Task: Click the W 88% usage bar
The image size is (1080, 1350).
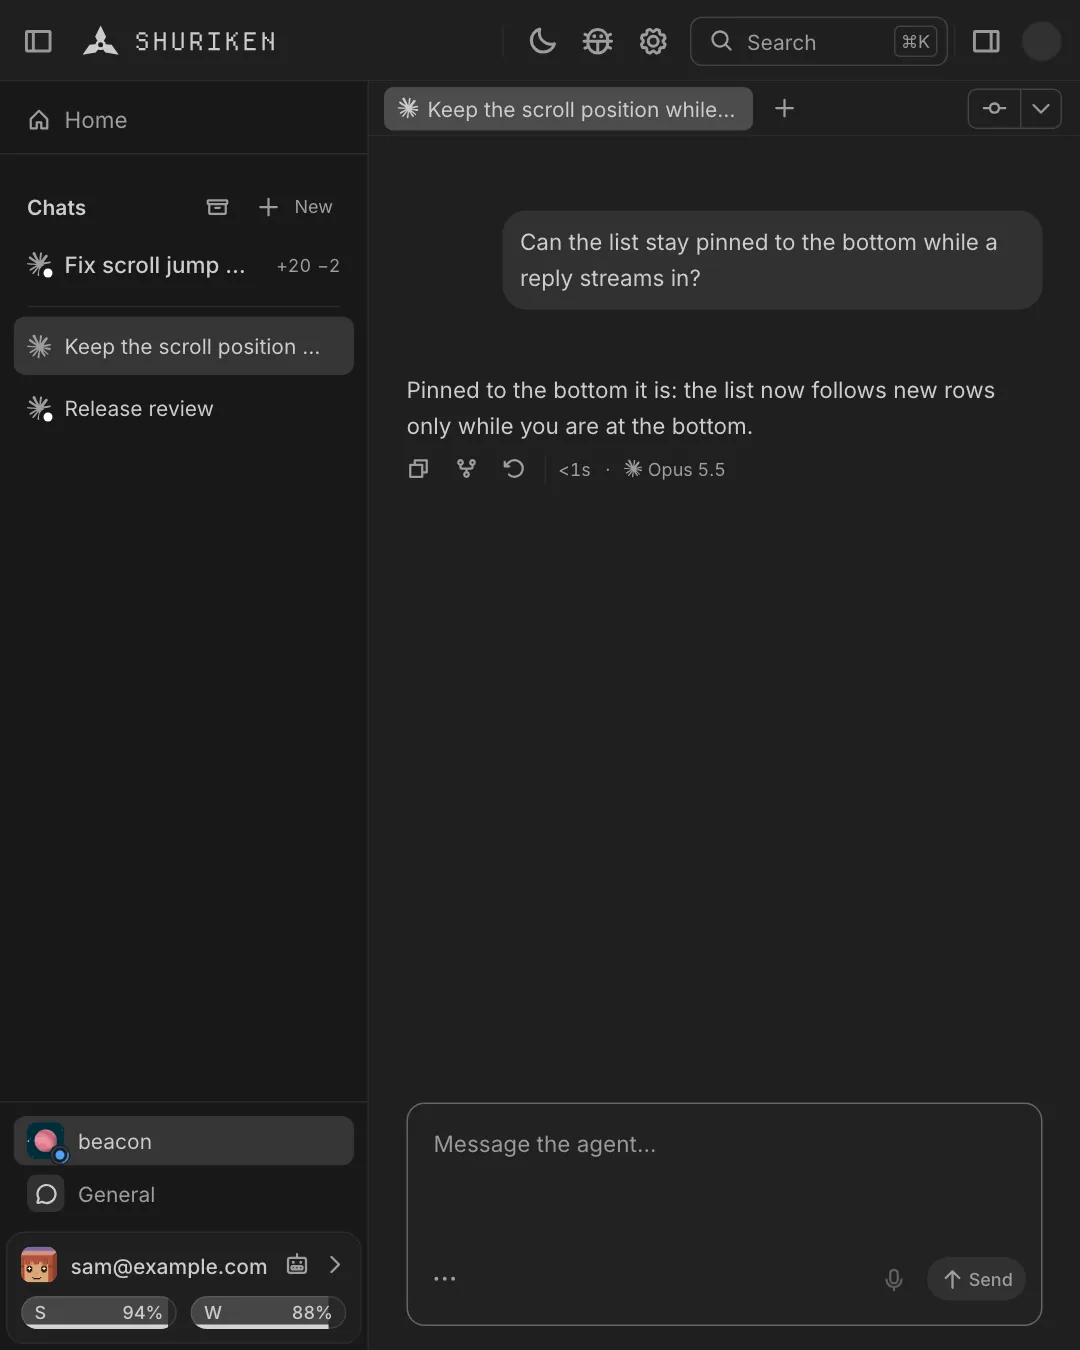Action: pos(268,1312)
